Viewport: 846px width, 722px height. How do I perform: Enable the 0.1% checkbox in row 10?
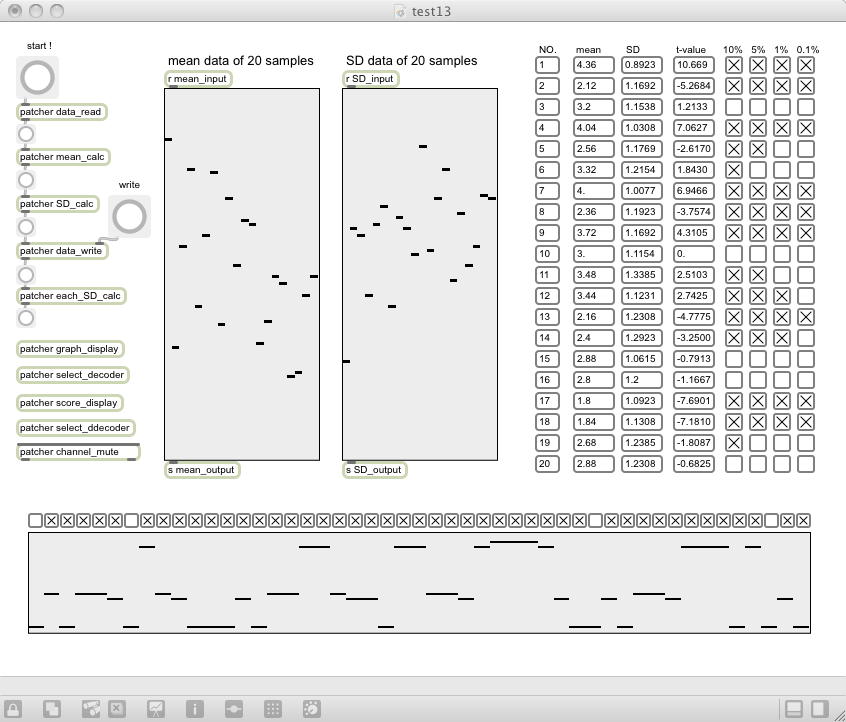point(806,254)
